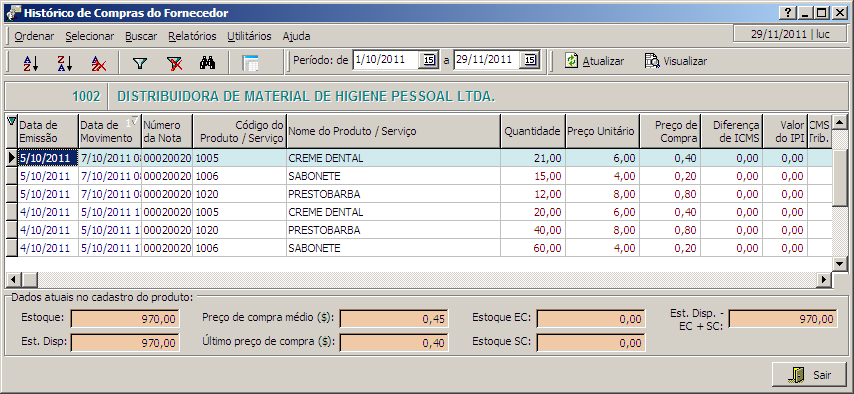Click the period end date field 29/11/2011
Image resolution: width=854 pixels, height=394 pixels.
tap(487, 60)
